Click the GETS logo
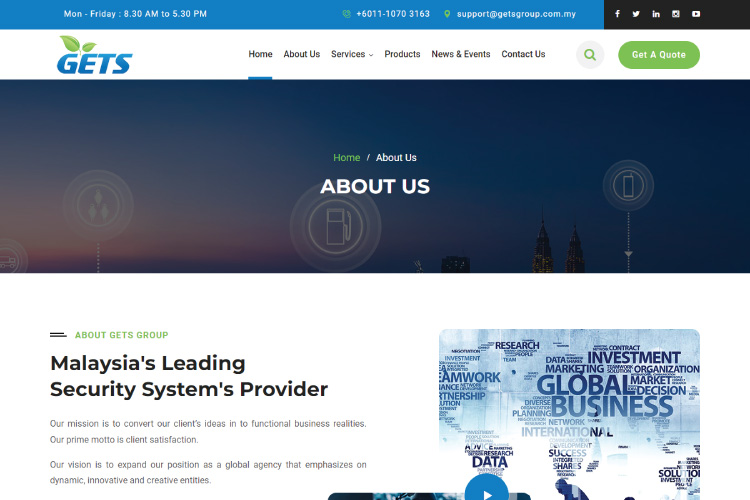This screenshot has height=500, width=750. (x=94, y=56)
